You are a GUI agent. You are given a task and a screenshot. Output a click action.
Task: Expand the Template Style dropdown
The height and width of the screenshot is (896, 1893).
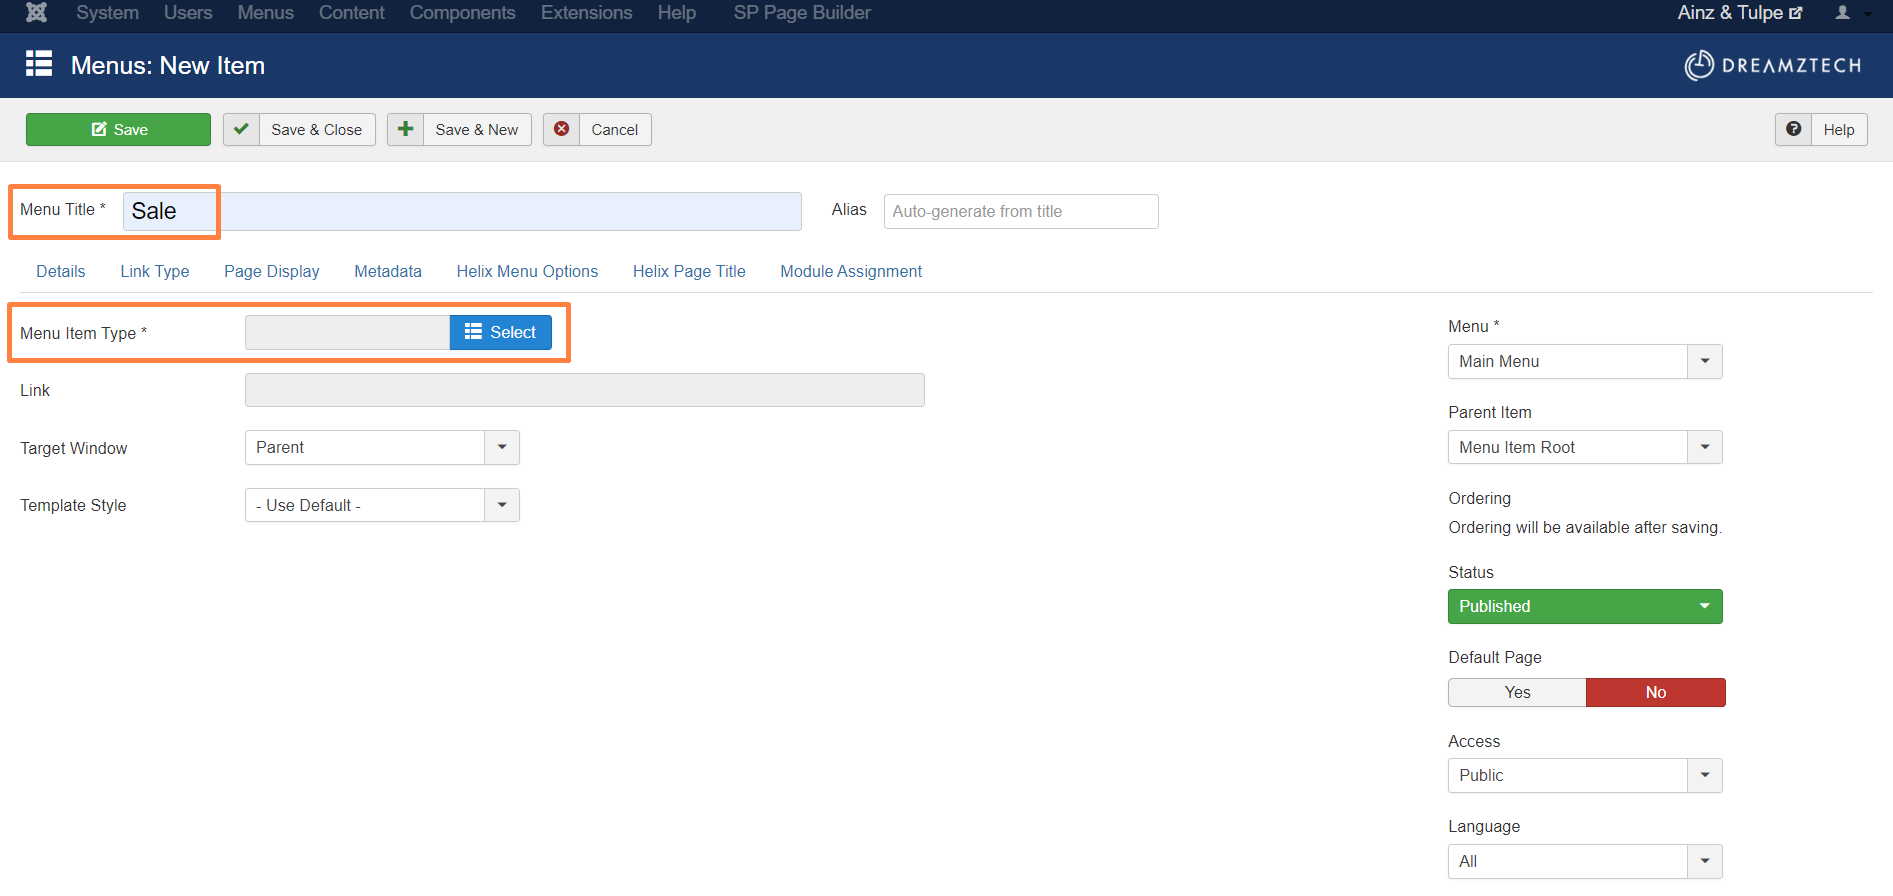pyautogui.click(x=382, y=505)
